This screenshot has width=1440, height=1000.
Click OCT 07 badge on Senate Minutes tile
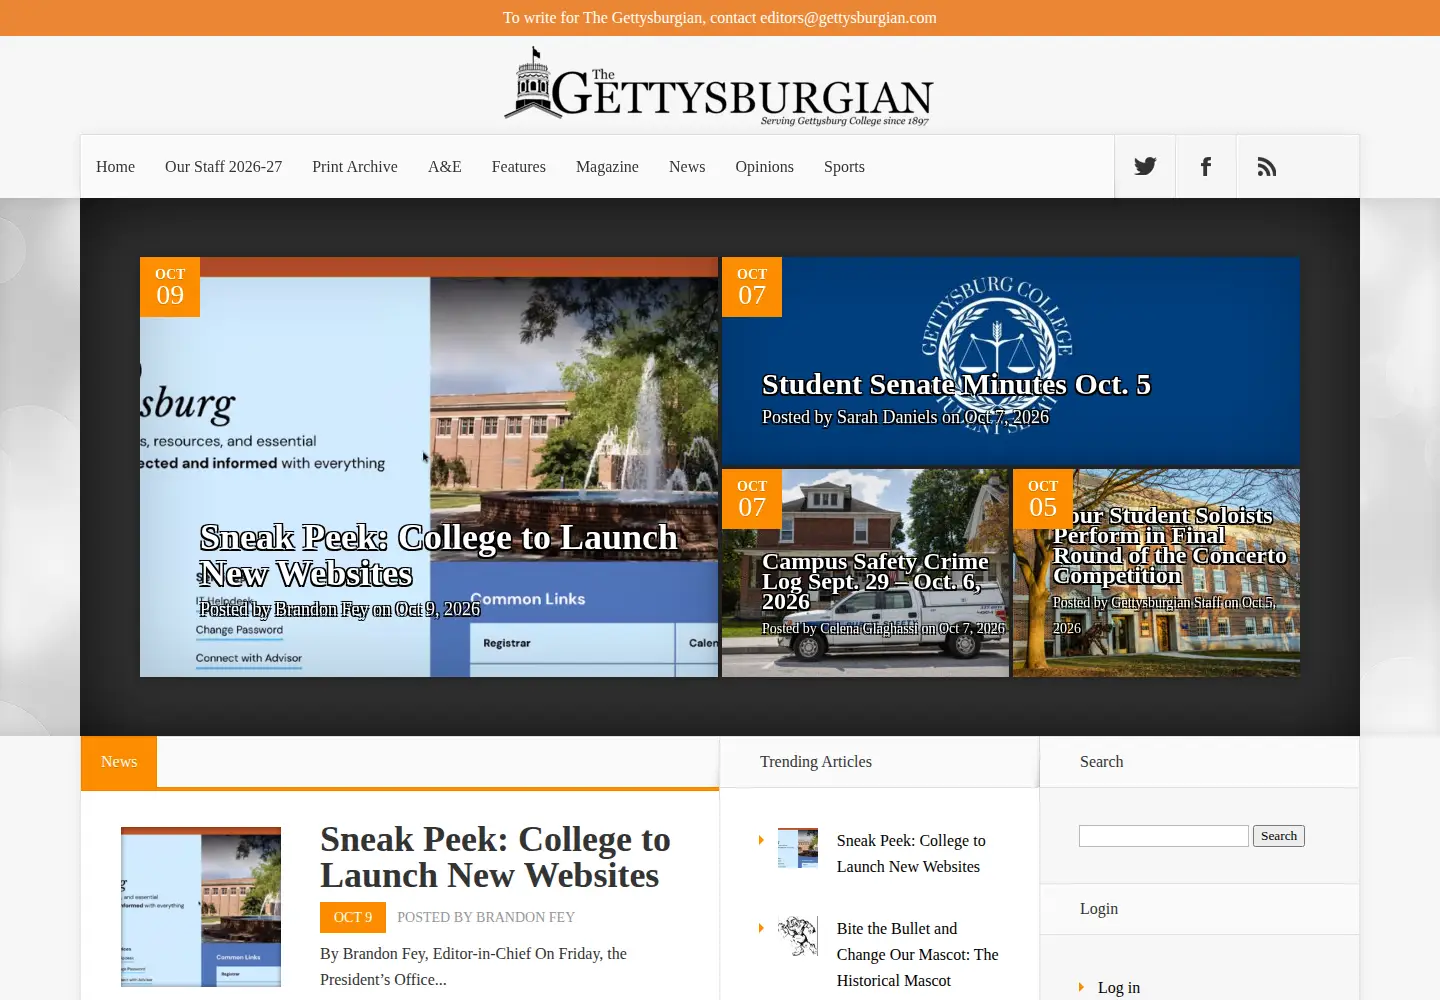tap(752, 287)
